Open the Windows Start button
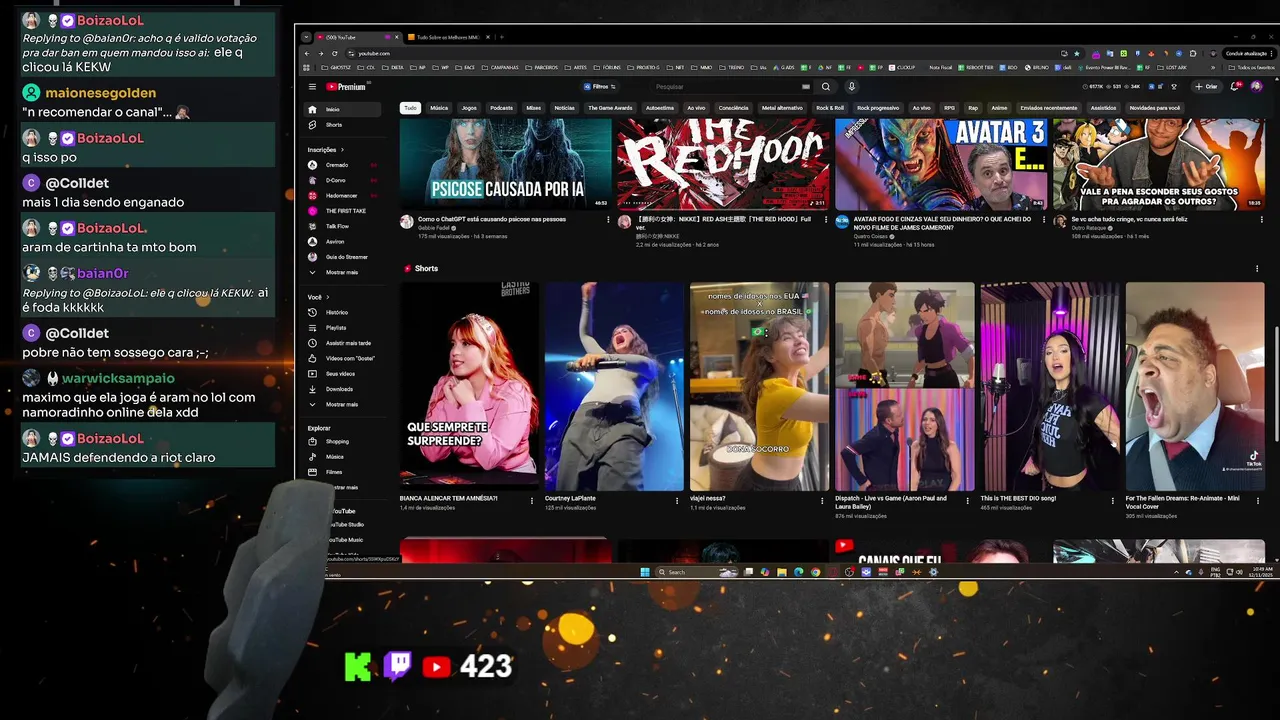The image size is (1280, 720). 644,572
